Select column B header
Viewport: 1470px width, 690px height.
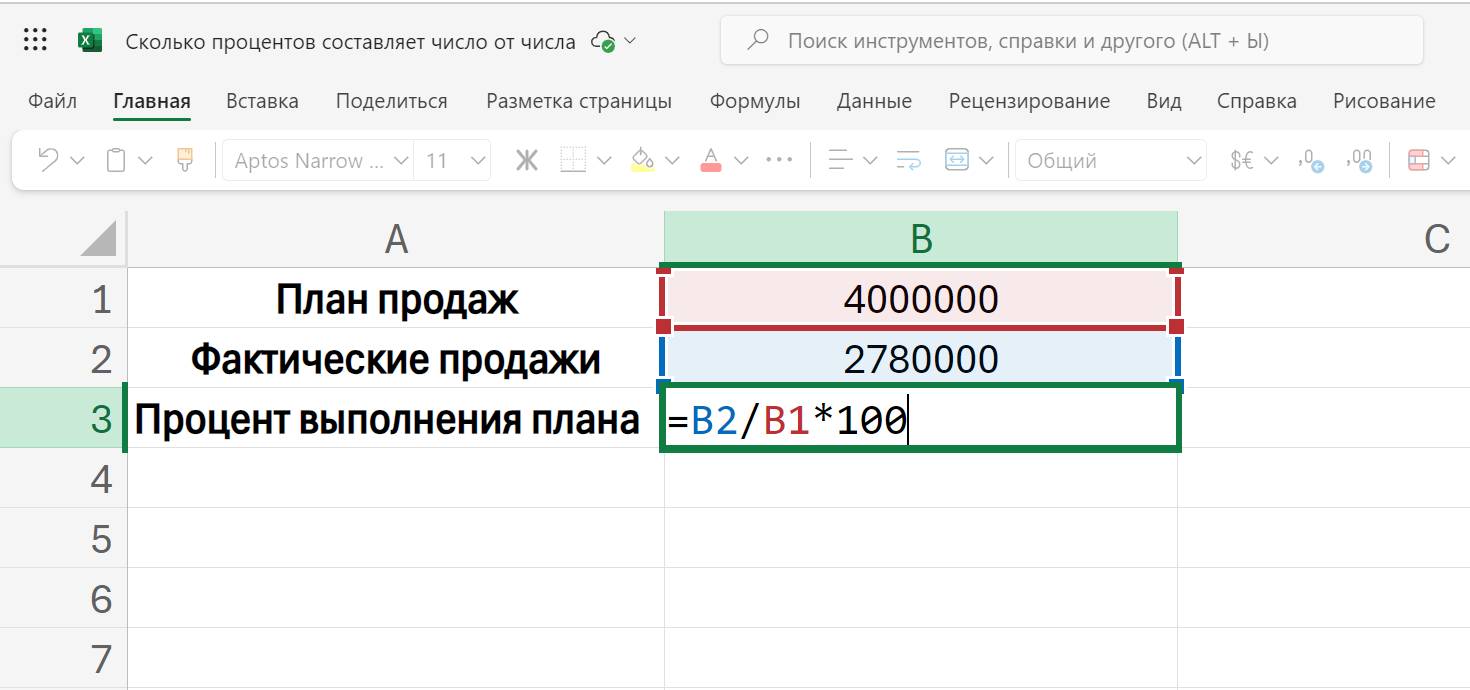(x=921, y=239)
